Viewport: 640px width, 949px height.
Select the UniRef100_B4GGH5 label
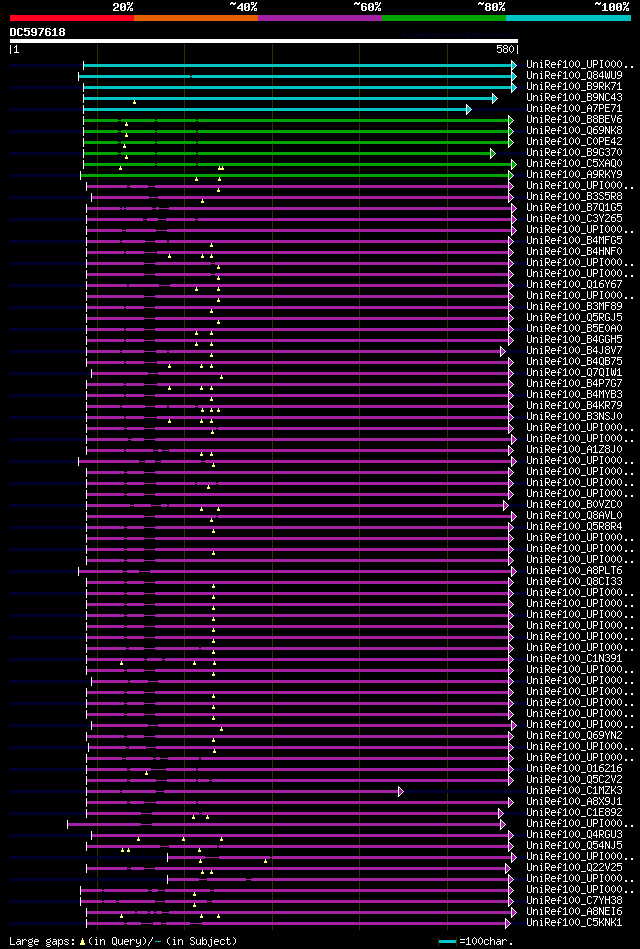coord(574,340)
